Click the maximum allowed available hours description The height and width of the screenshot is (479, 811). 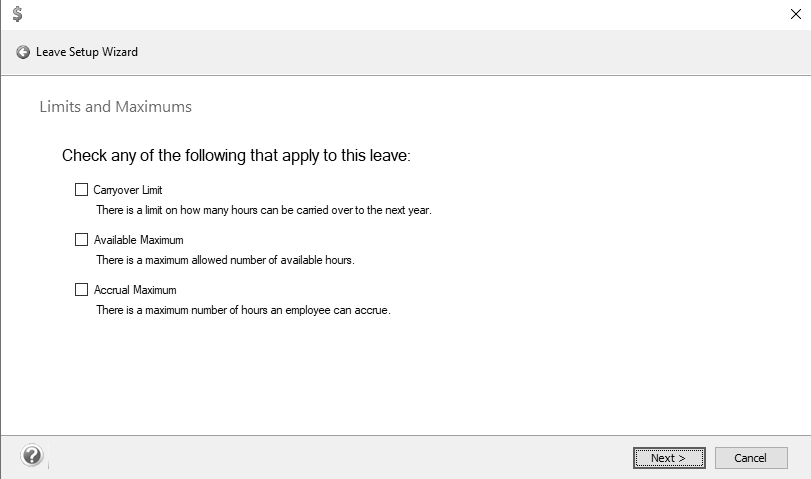click(226, 260)
